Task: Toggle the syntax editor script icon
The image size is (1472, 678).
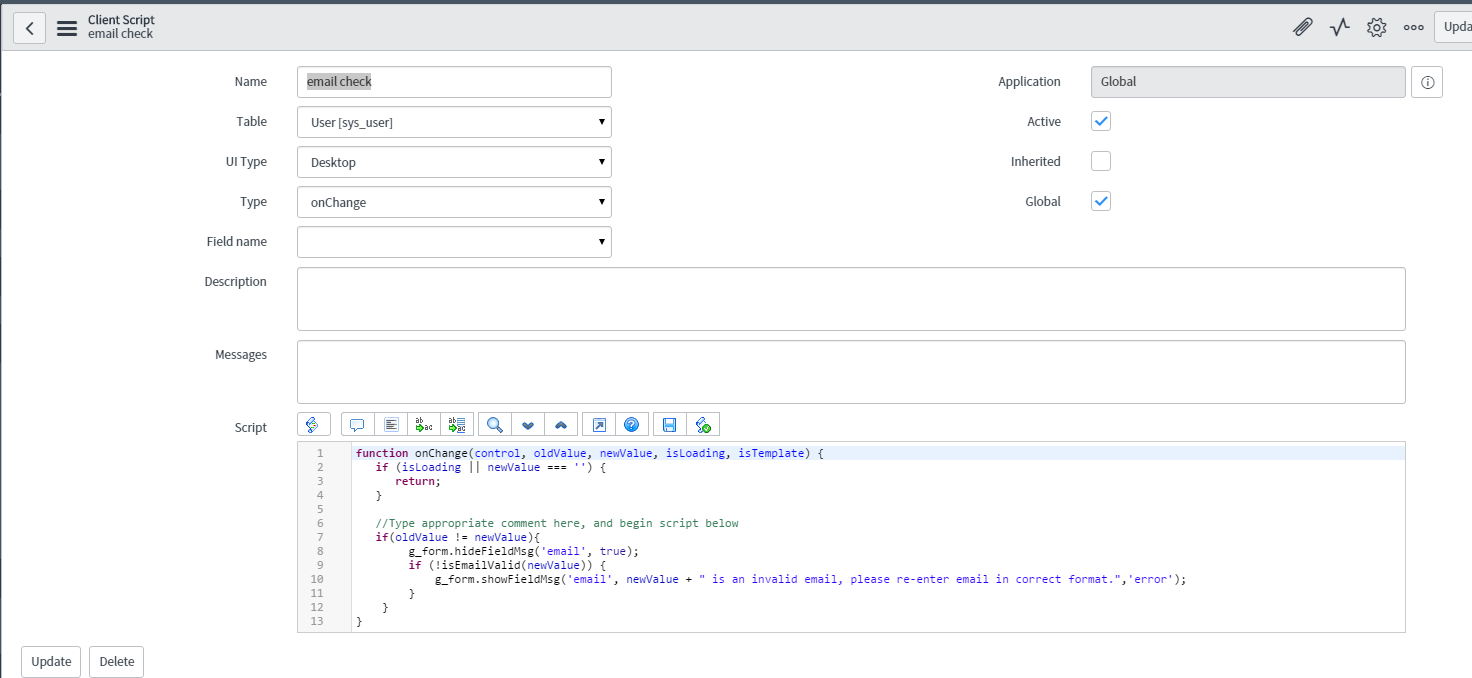Action: pos(313,424)
